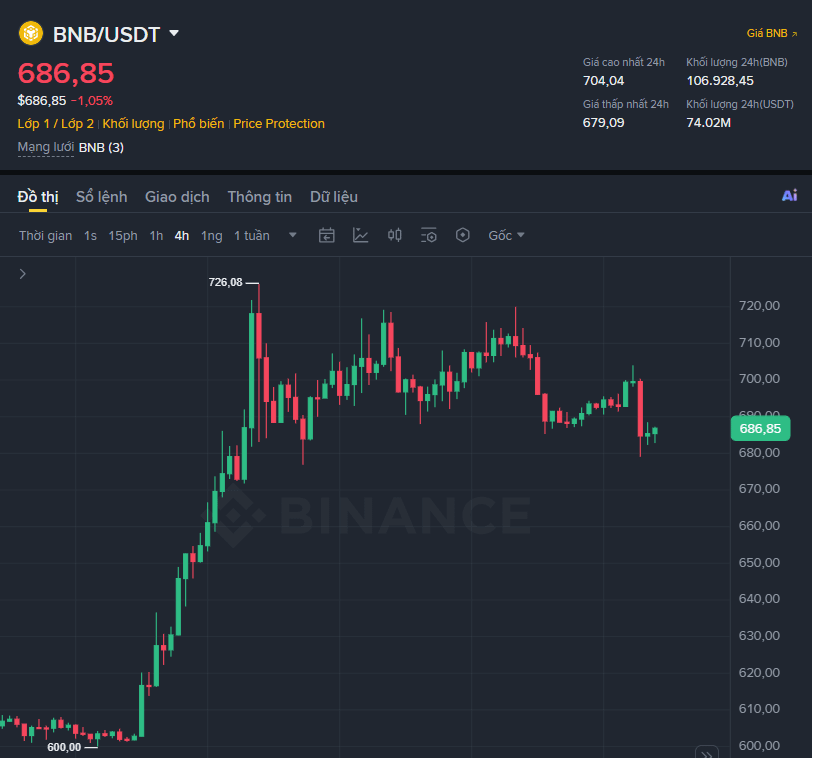
Task: Click the 24h USDT volume 74.02M
Action: tap(709, 123)
